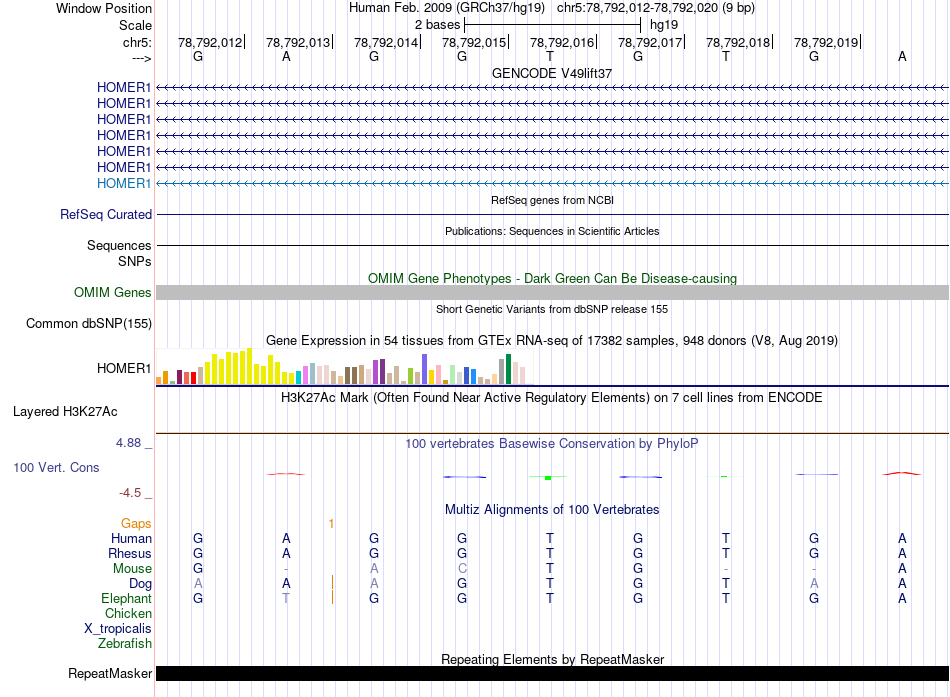The width and height of the screenshot is (950, 697).
Task: Click the Zebrafish species label
Action: pos(125,643)
